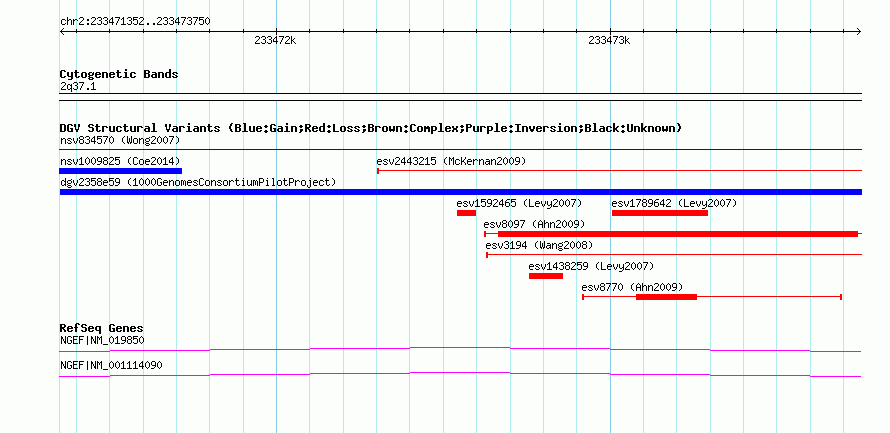Screen dimensions: 890x433
Task: Select the red esv1438259 loss bar
Action: click(546, 276)
